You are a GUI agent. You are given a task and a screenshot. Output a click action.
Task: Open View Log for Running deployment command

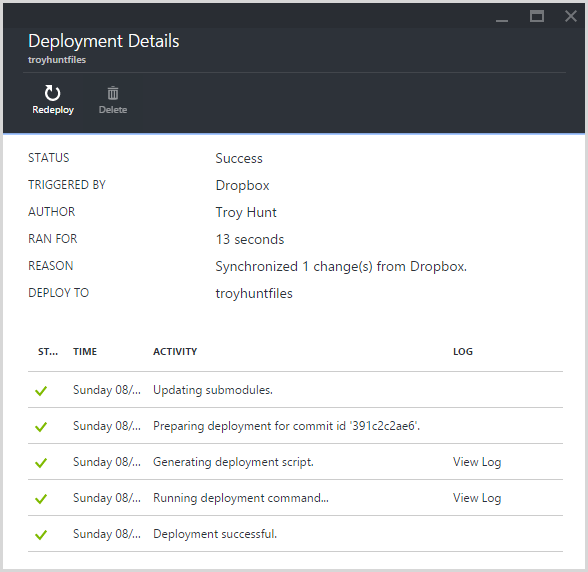(477, 498)
